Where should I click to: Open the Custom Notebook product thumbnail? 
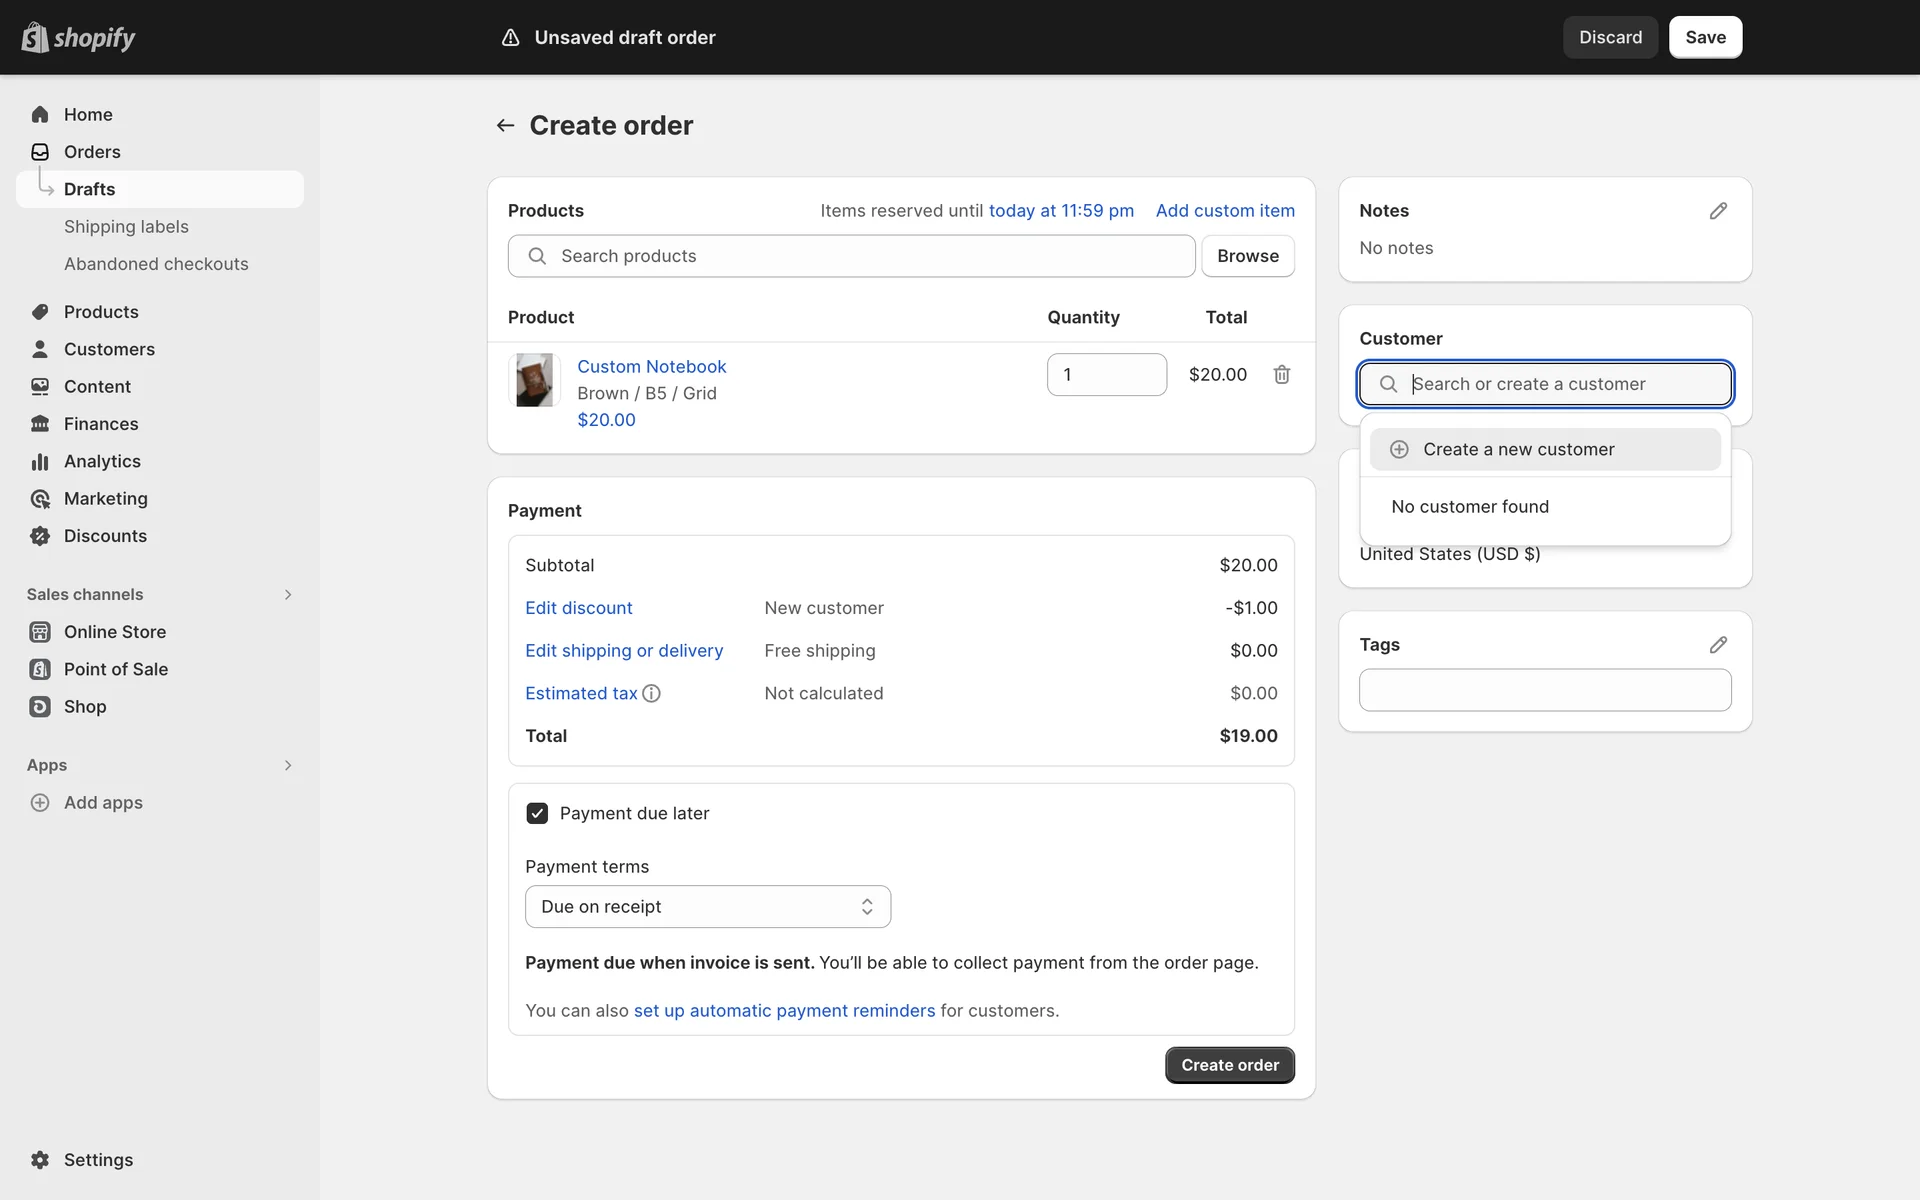coord(534,380)
